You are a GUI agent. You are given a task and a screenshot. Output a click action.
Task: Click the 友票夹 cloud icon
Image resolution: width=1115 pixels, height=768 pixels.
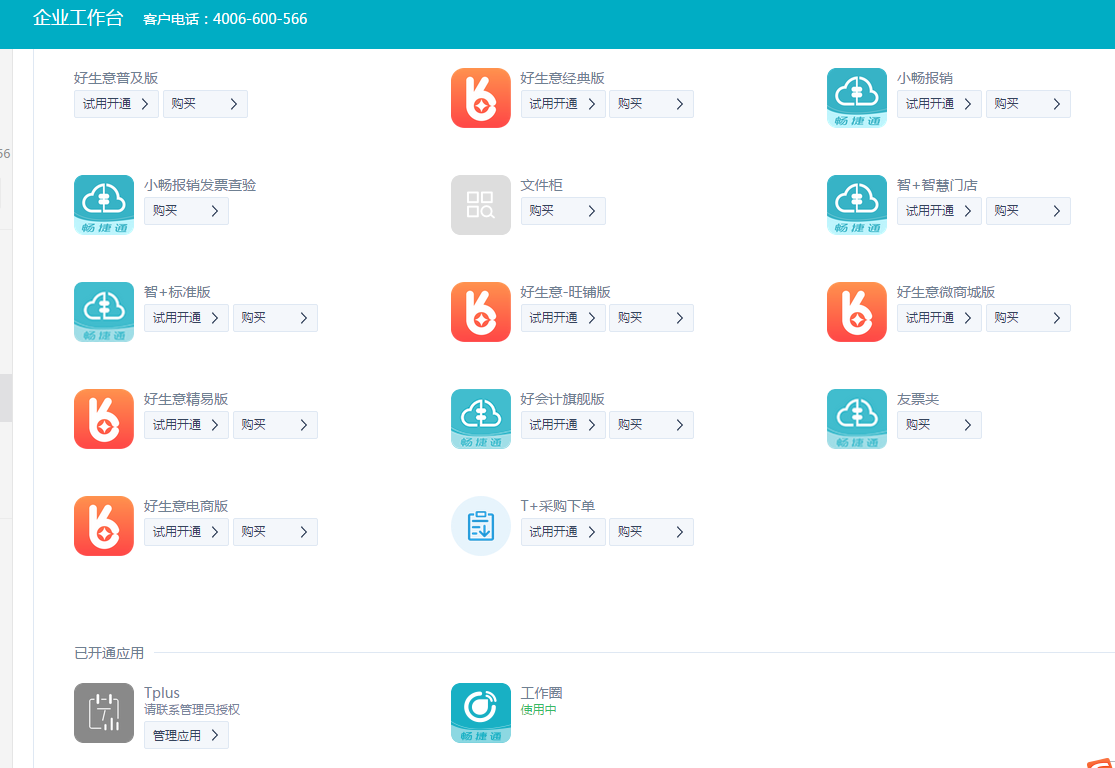coord(857,419)
